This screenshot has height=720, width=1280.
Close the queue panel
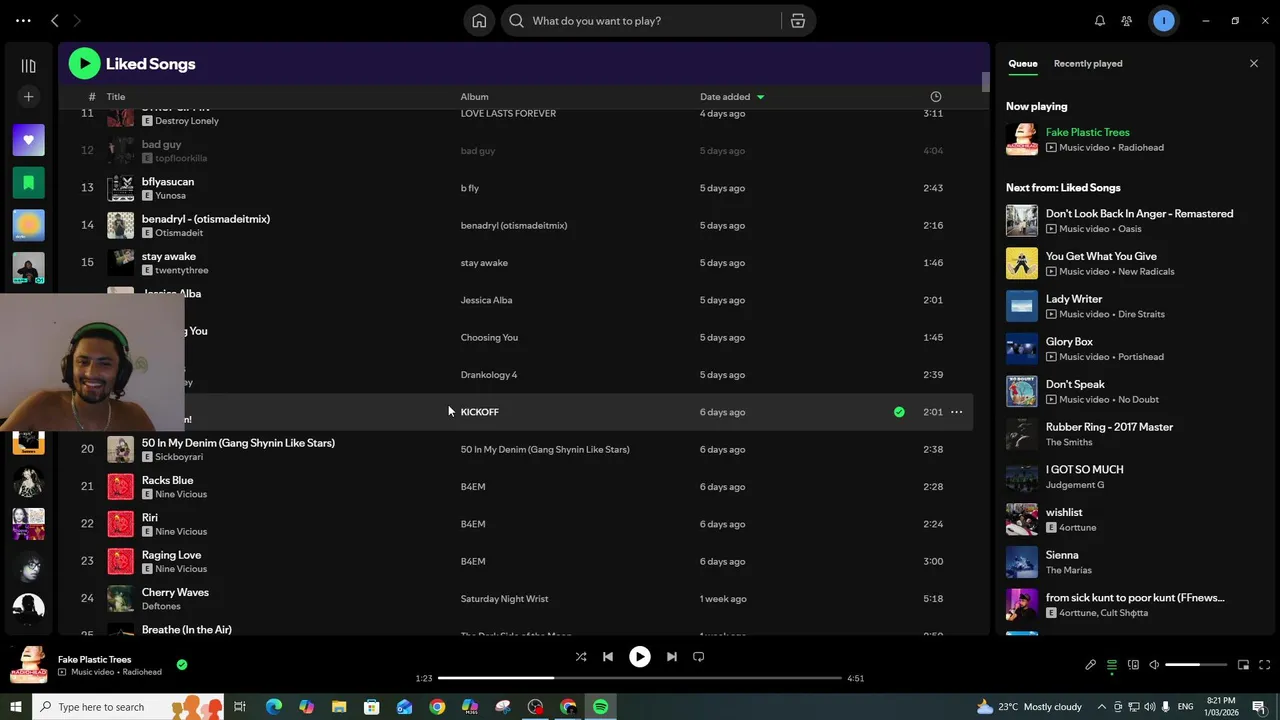[1254, 63]
